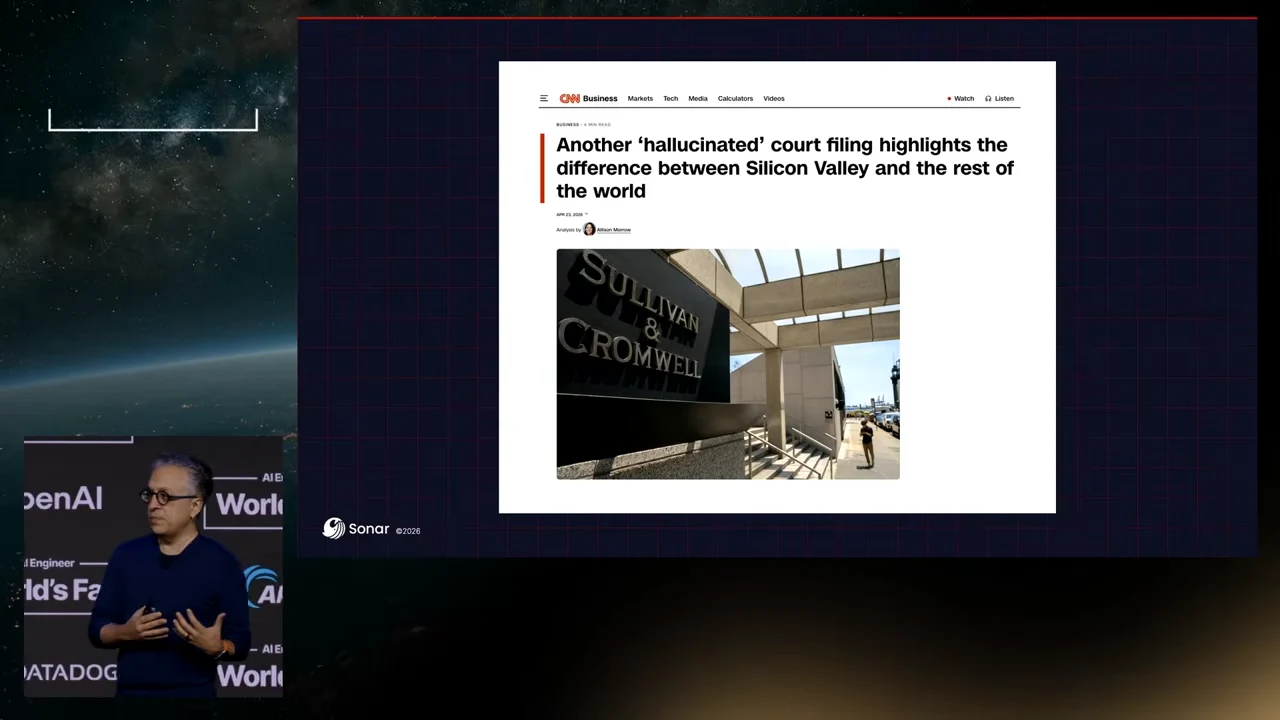1280x720 pixels.
Task: Open the Calculators section
Action: click(735, 98)
